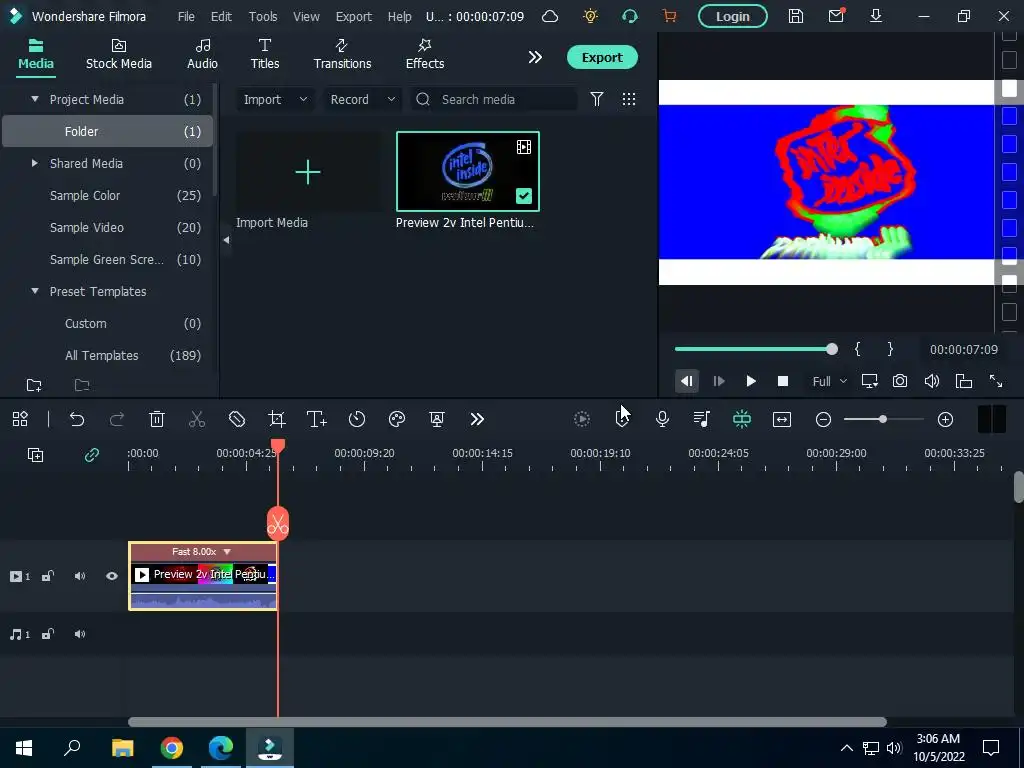
Task: Add a marker with the shield icon
Action: [622, 419]
